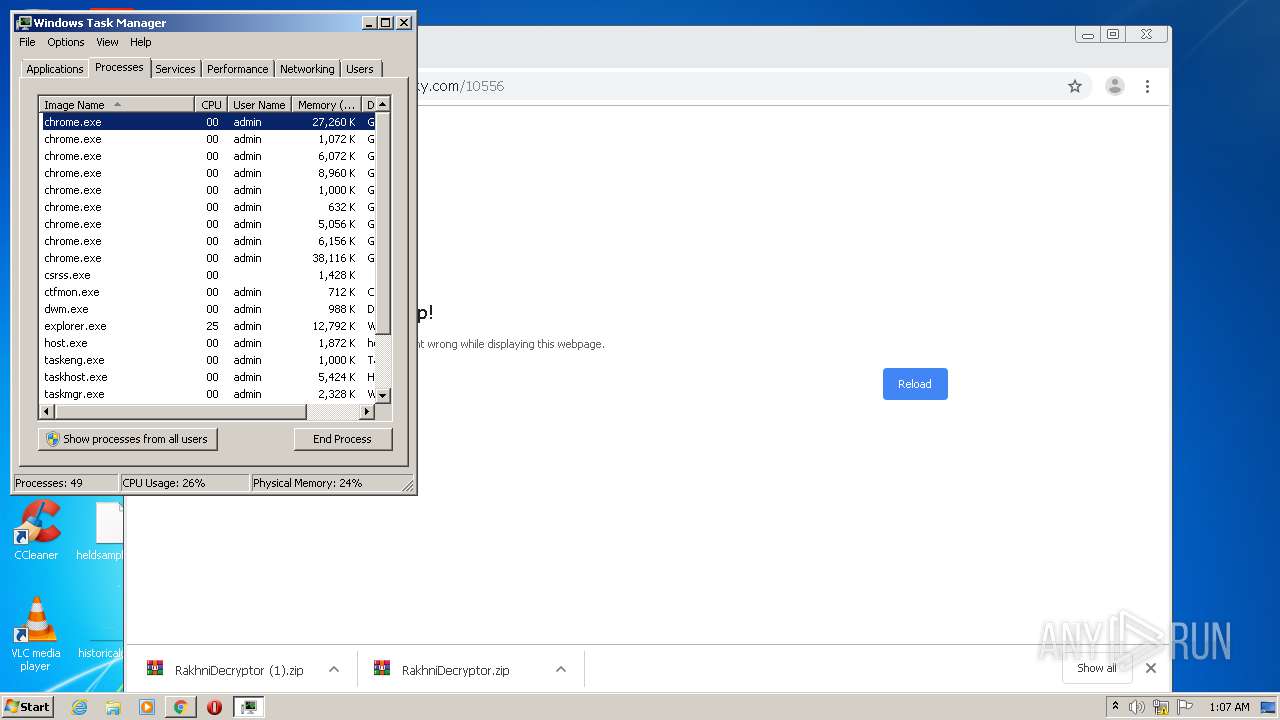Click the Reload button in Chrome
Viewport: 1280px width, 720px height.
tap(915, 384)
